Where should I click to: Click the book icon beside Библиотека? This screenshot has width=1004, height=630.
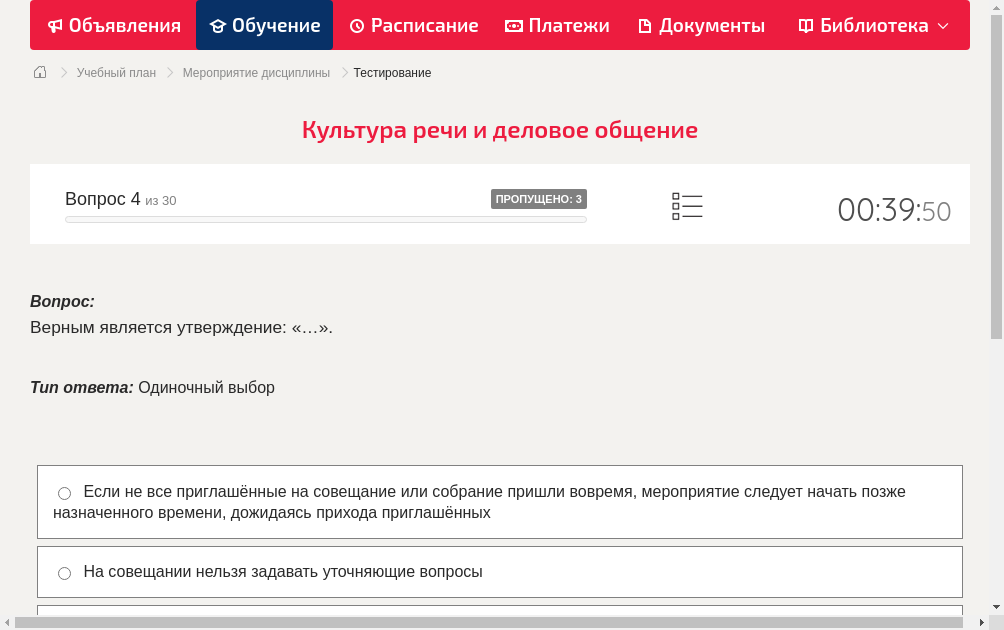tap(806, 25)
